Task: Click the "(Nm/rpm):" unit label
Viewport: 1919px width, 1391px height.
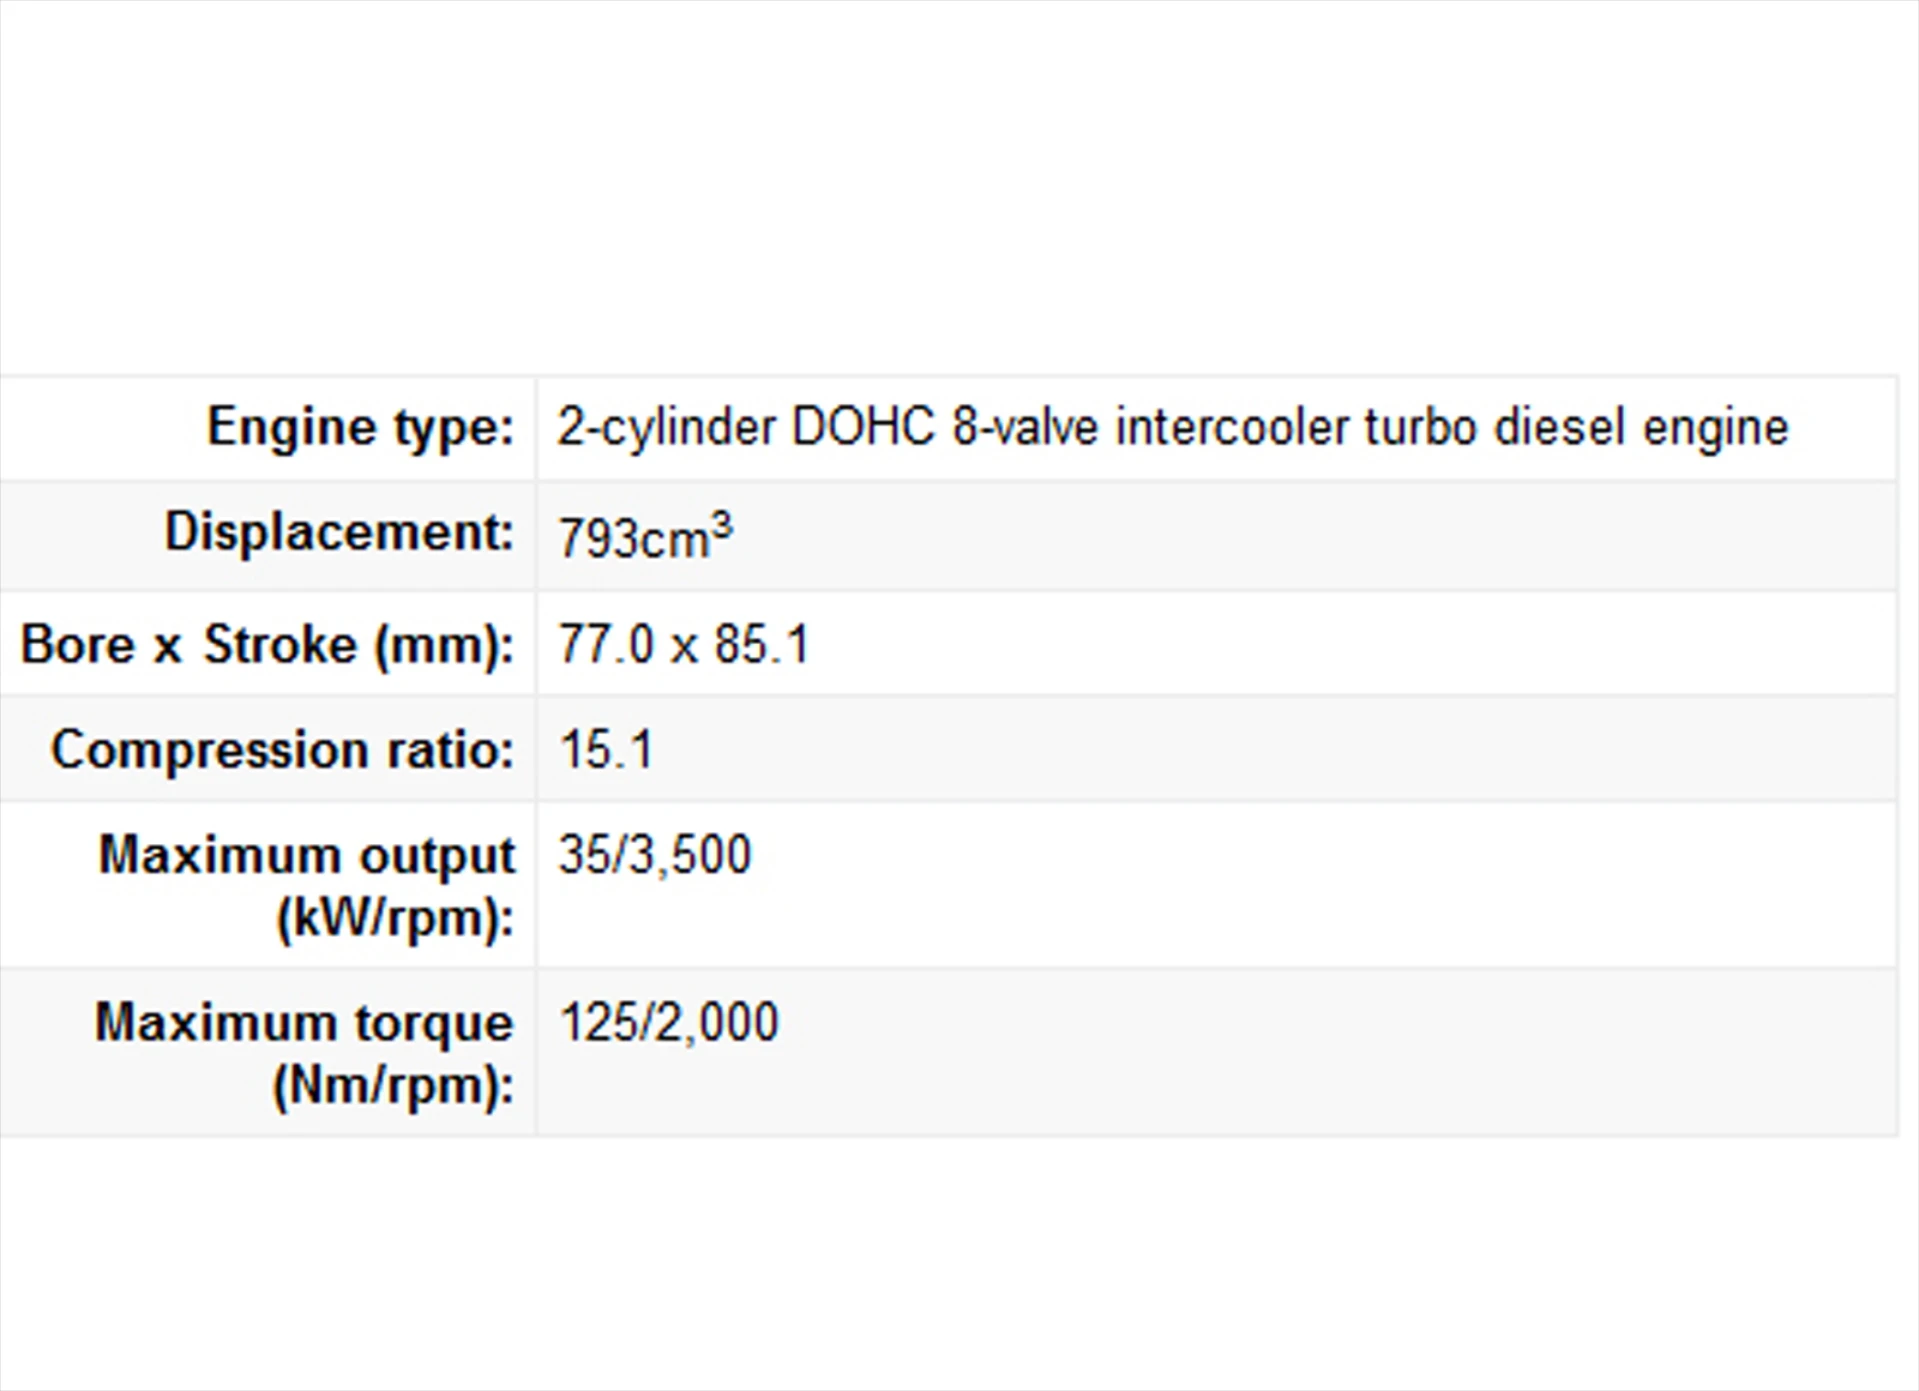Action: [x=393, y=1085]
